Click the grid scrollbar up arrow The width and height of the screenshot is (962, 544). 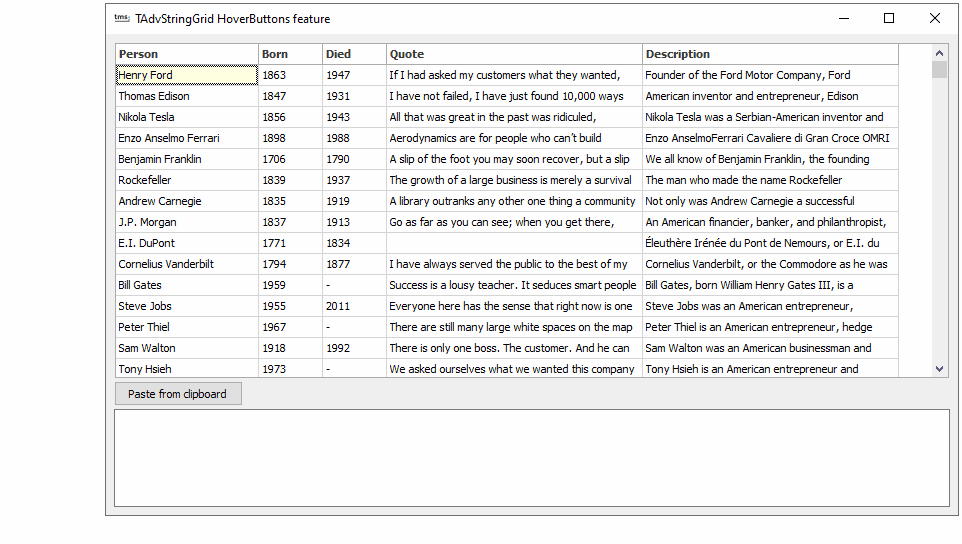coord(939,53)
